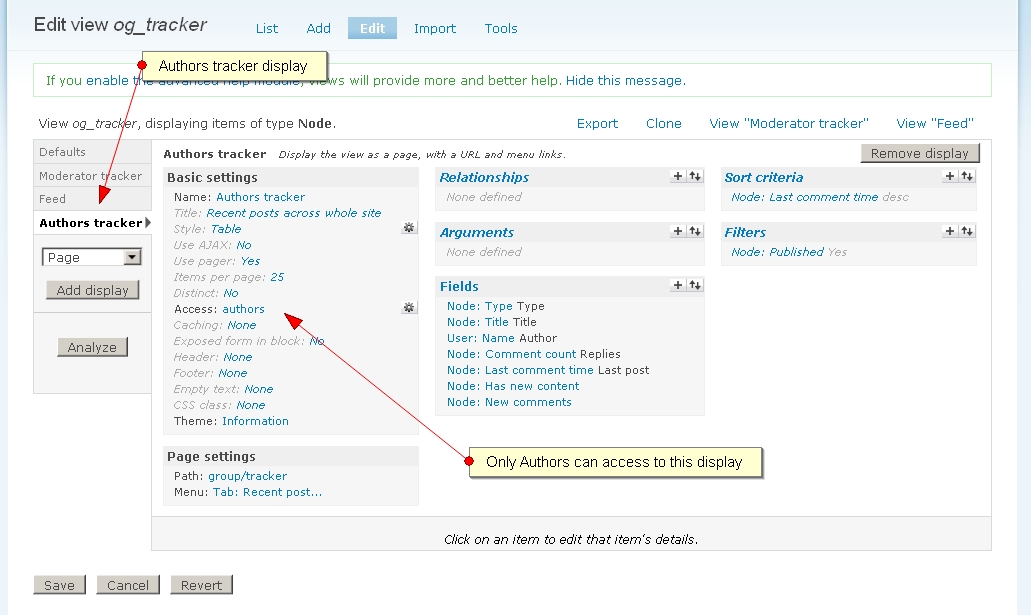The width and height of the screenshot is (1031, 615).
Task: Add a new field with plus icon
Action: [677, 285]
